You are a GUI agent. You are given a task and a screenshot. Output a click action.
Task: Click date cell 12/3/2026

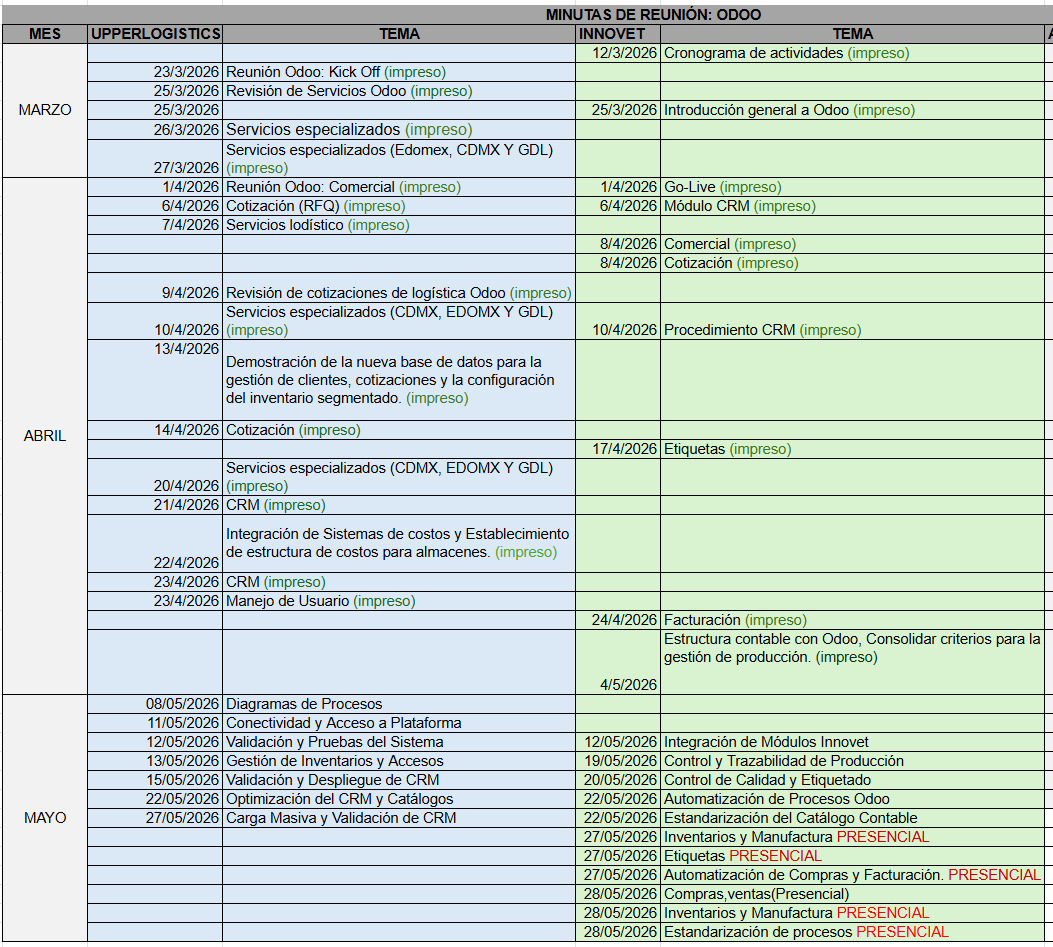coord(618,54)
